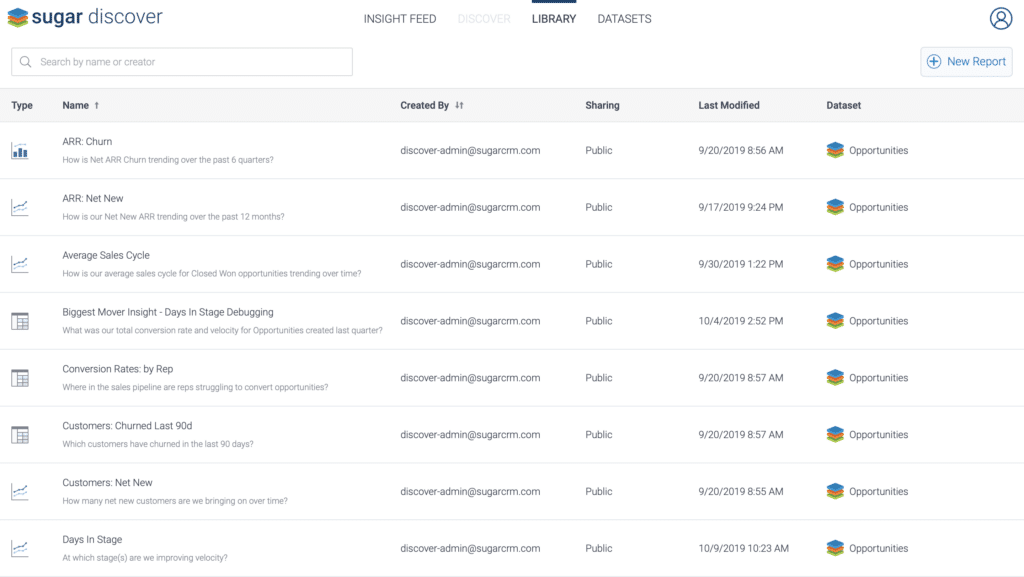
Task: Click the 9/30/2019 1:22 PM date
Action: tap(741, 264)
